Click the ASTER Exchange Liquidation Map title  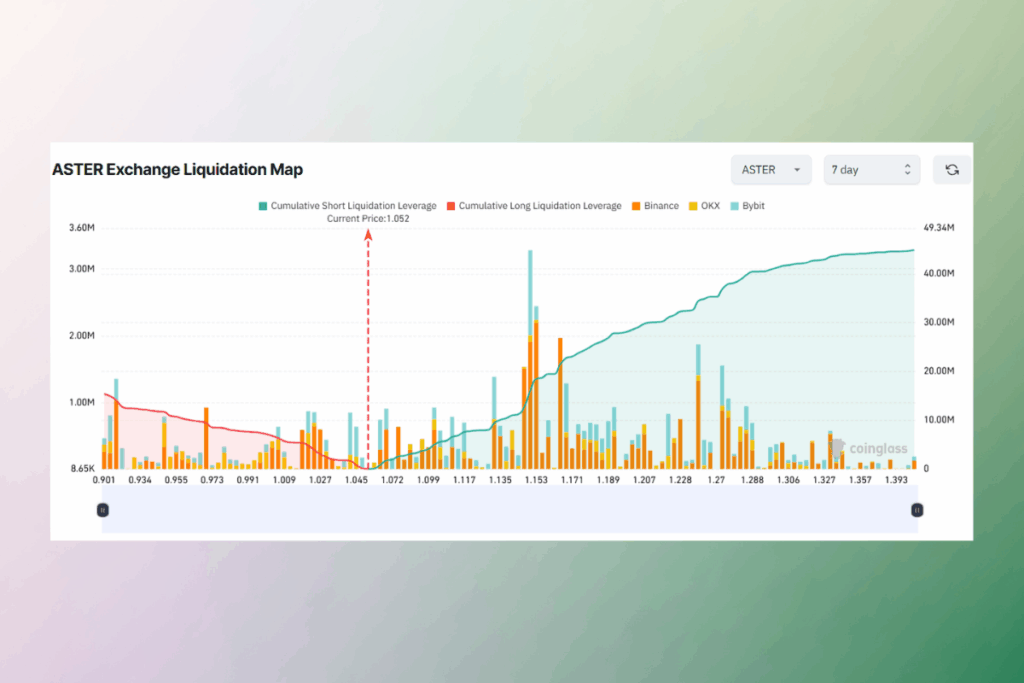[178, 169]
